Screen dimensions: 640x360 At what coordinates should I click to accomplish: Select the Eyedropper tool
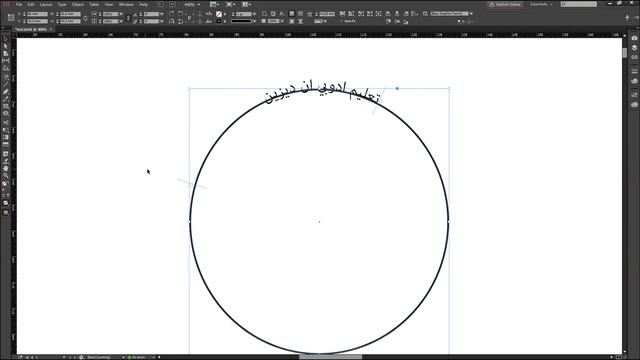point(5,161)
